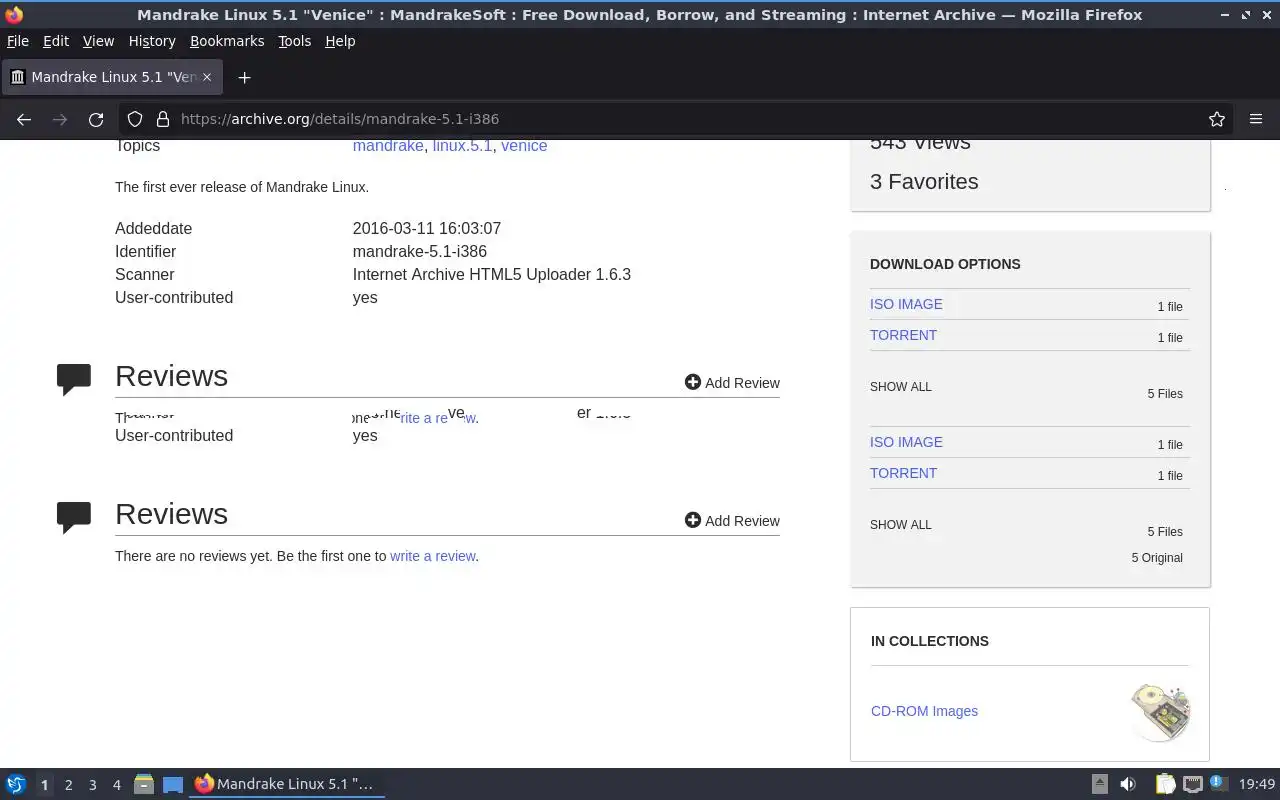The image size is (1280, 800).
Task: Click the 'Scanner' label
Action: click(145, 275)
